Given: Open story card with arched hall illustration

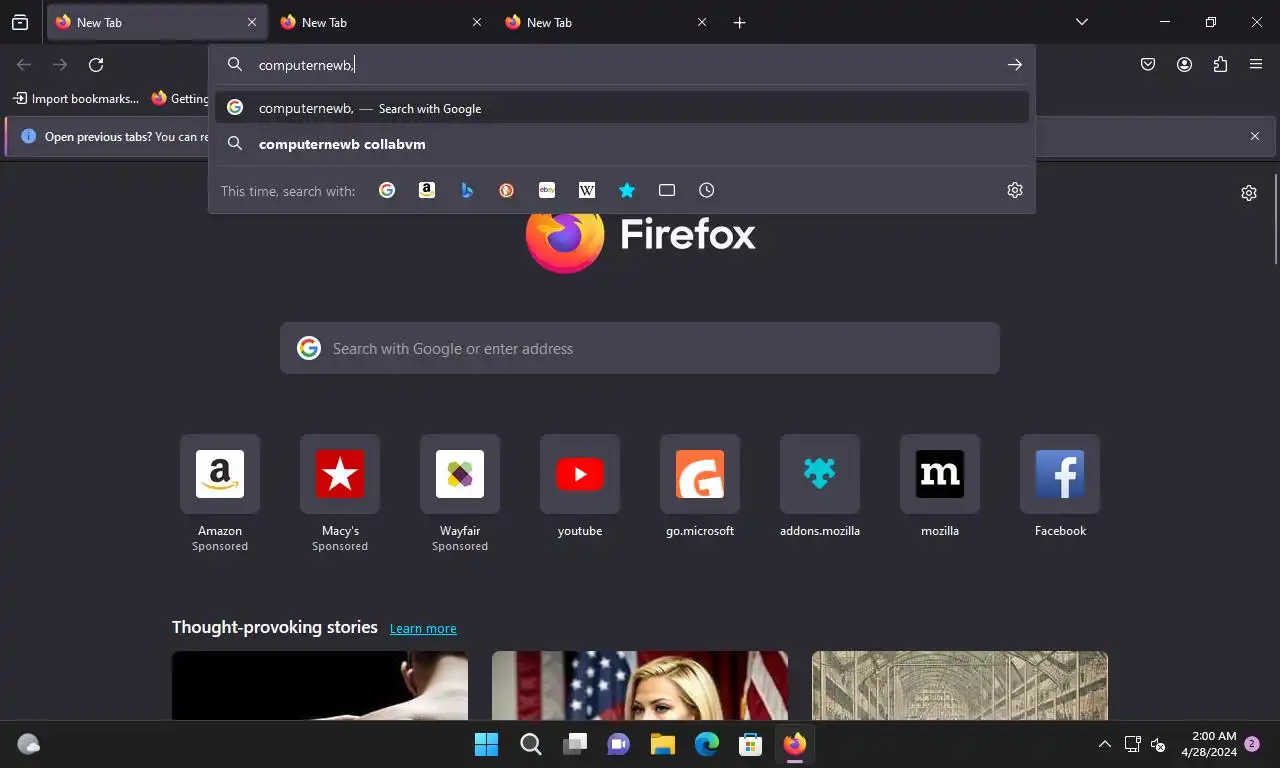Looking at the screenshot, I should 960,685.
